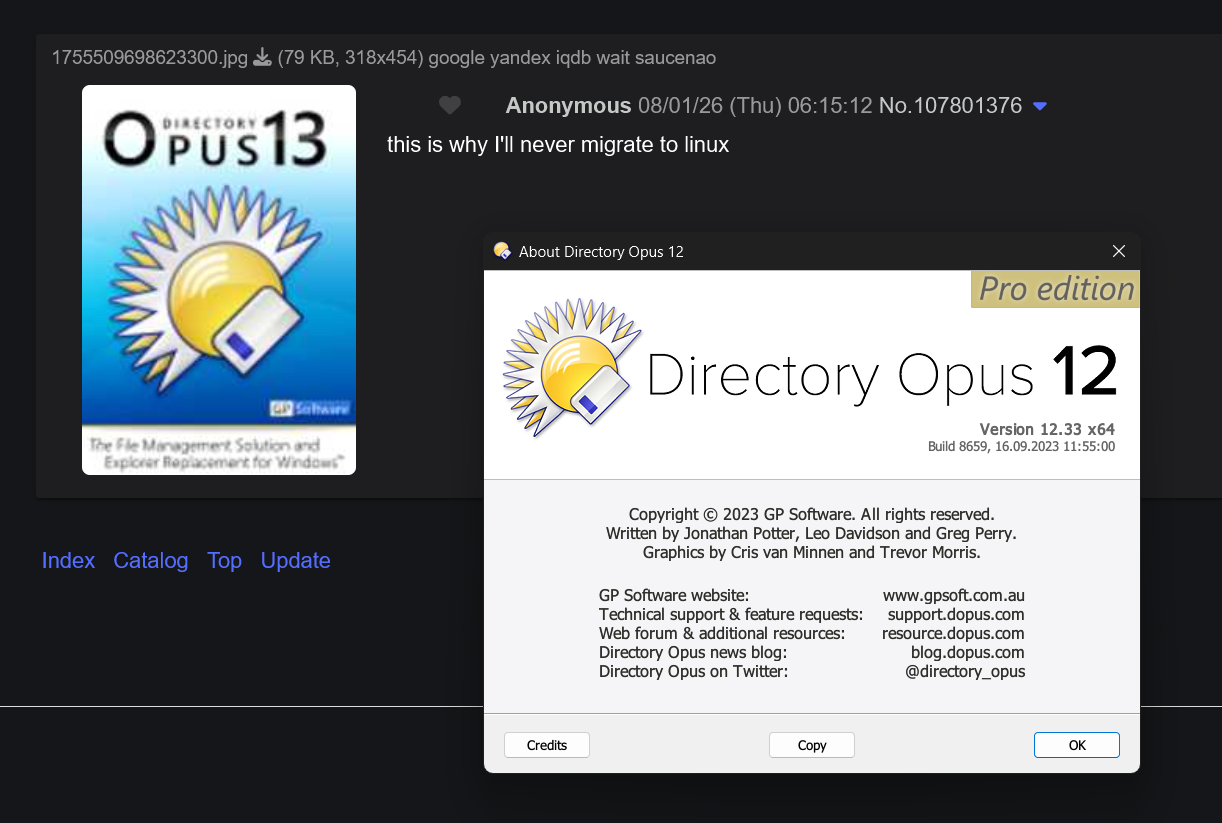Click the heart icon beside Anonymous
This screenshot has height=823, width=1222.
(450, 105)
